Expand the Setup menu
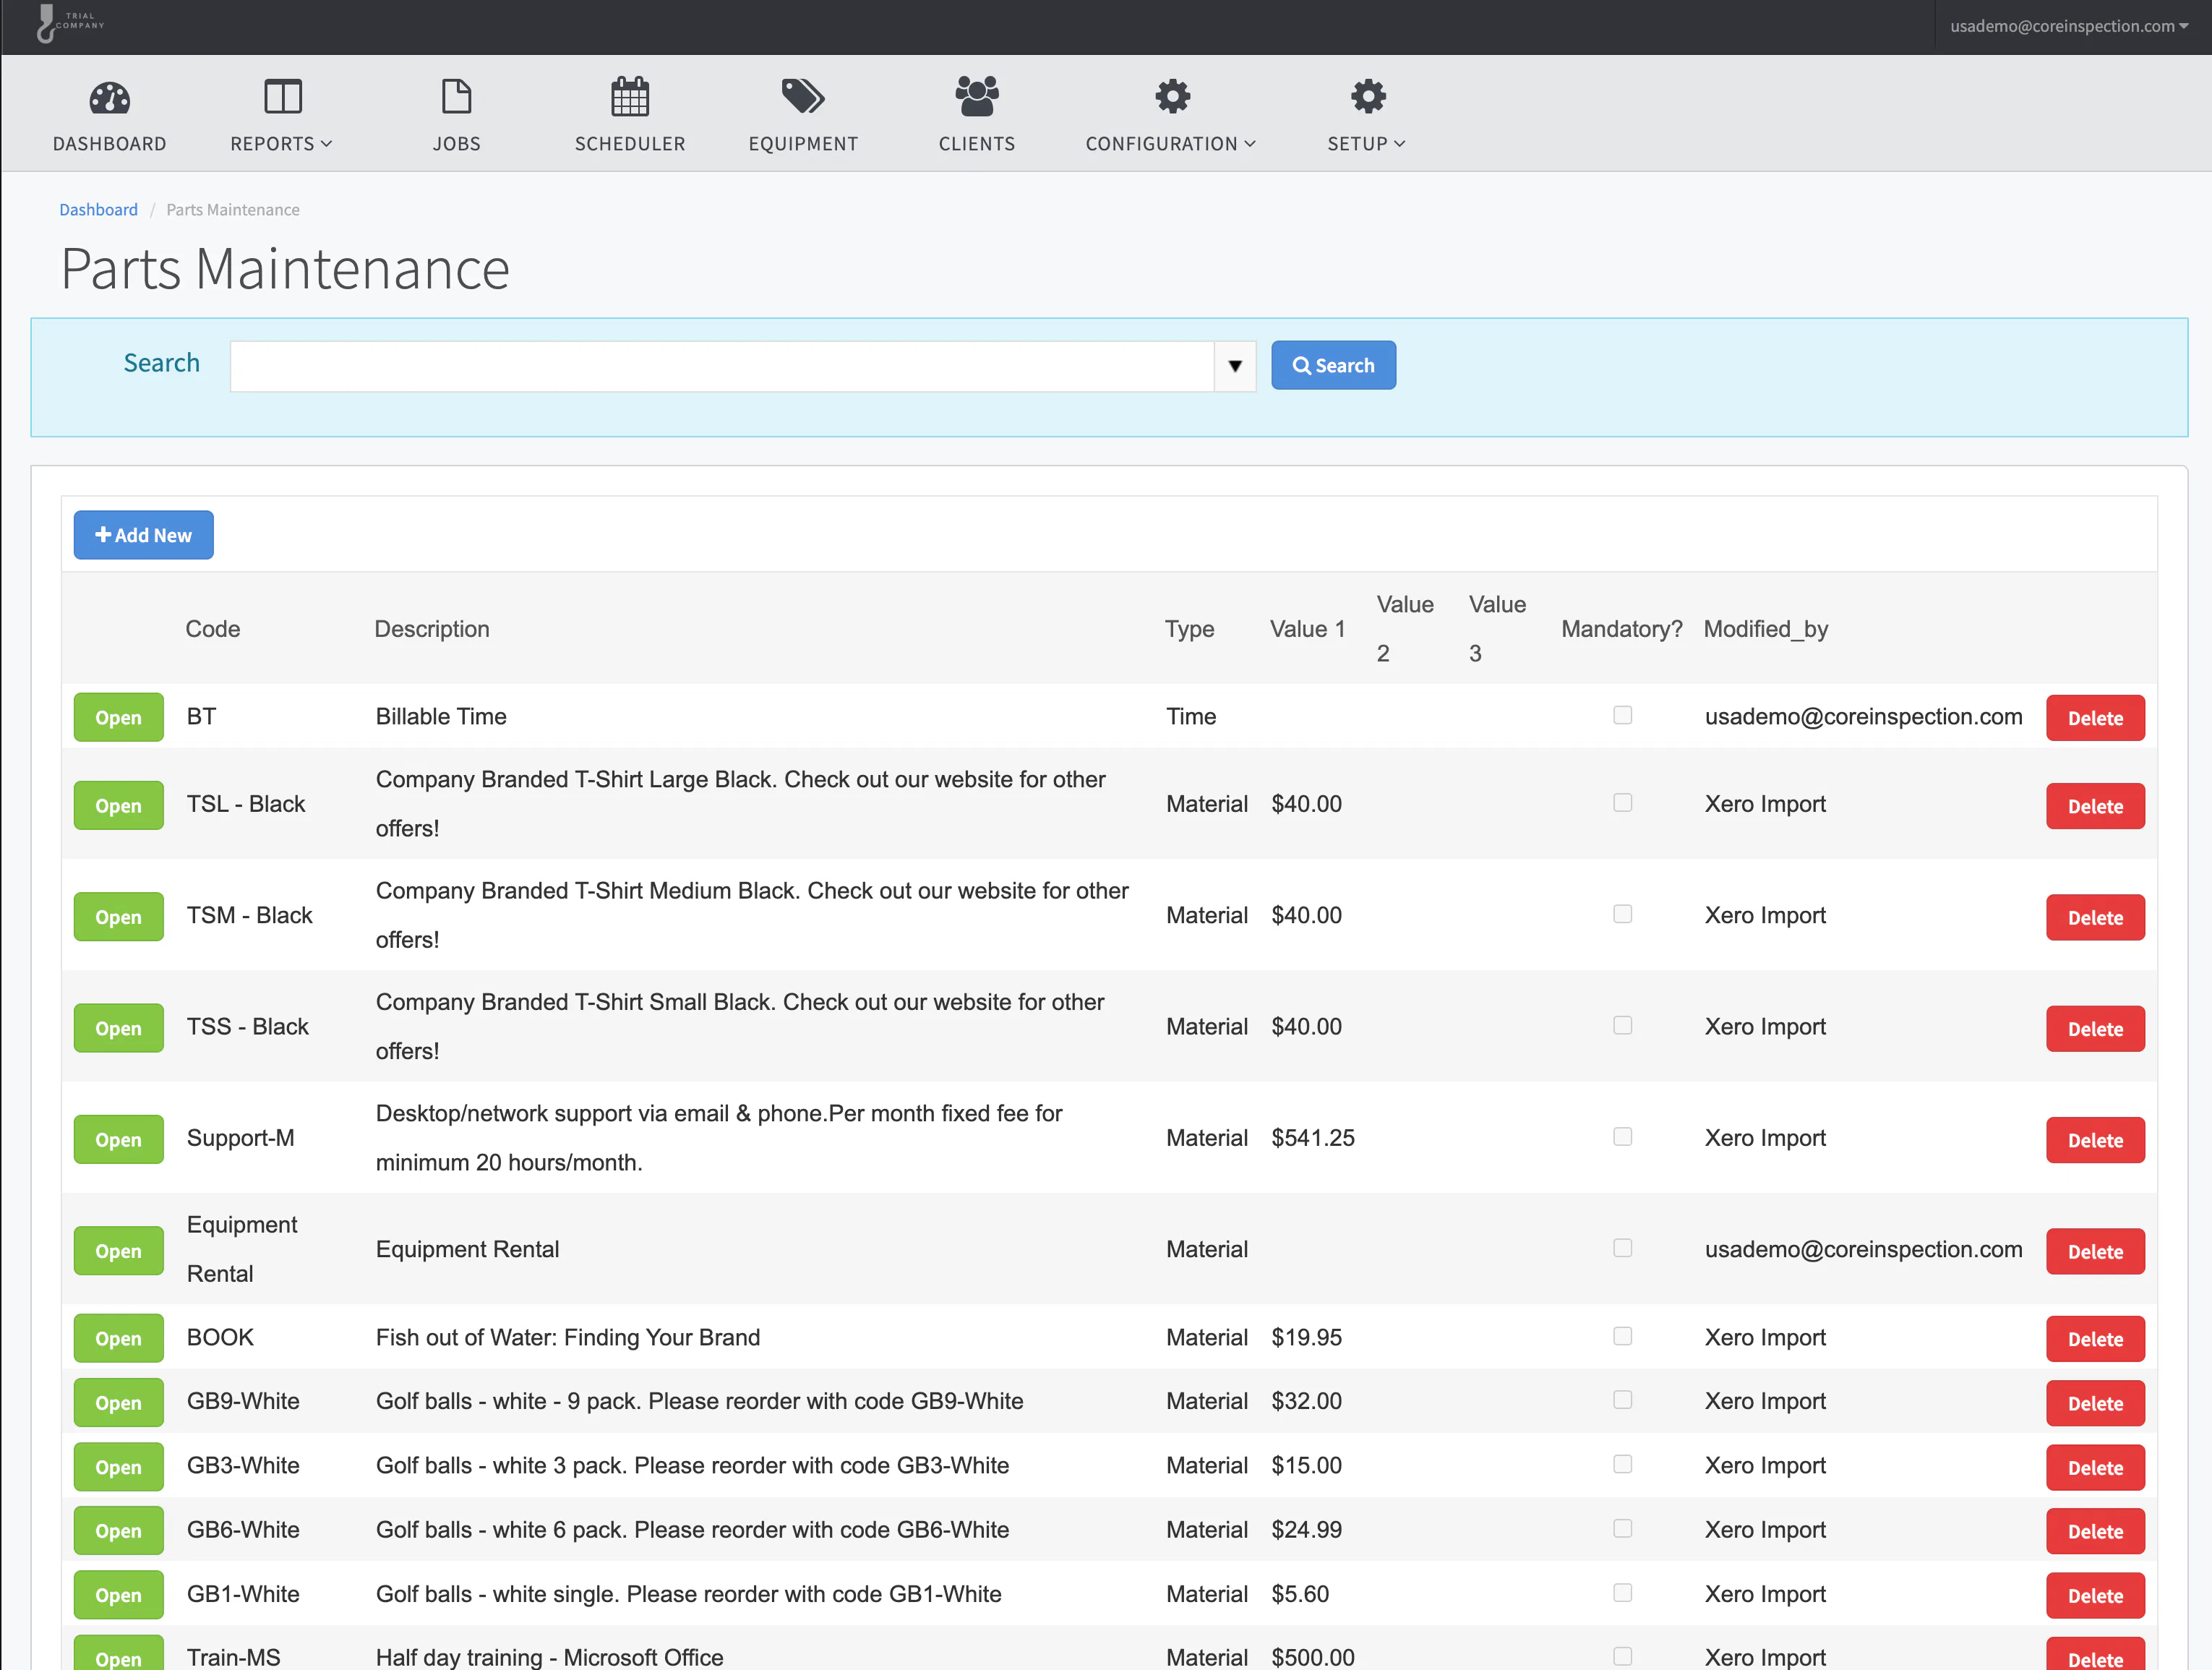The height and width of the screenshot is (1670, 2212). pyautogui.click(x=1367, y=144)
